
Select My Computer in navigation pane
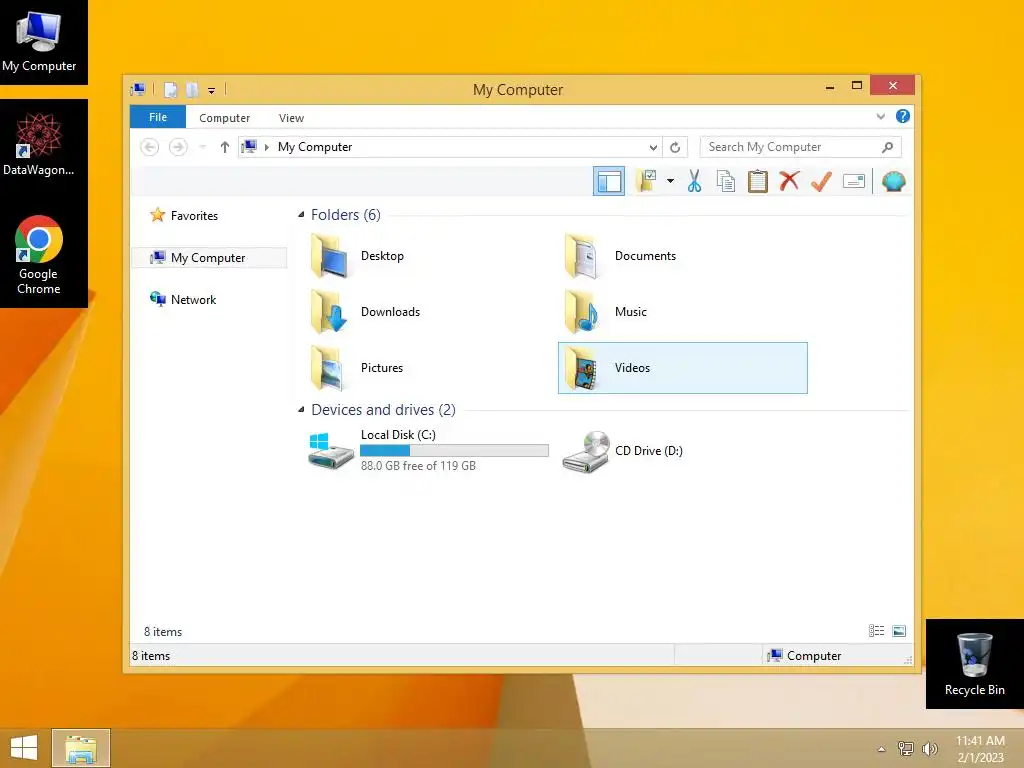coord(209,257)
